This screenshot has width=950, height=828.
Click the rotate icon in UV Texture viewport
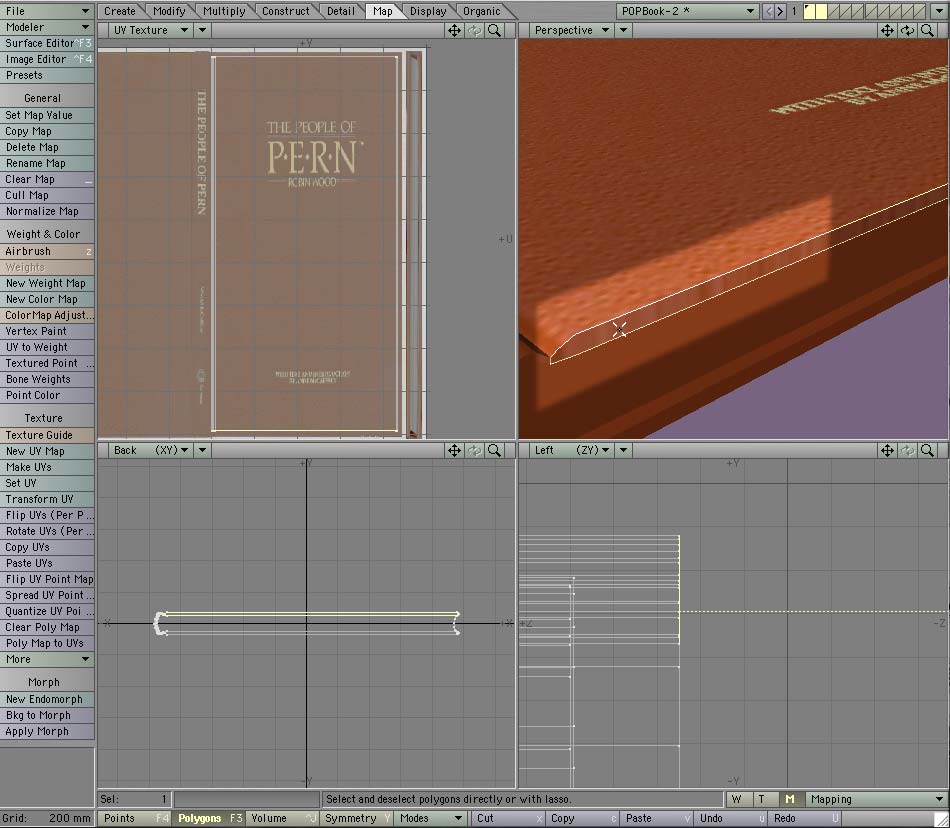[474, 30]
